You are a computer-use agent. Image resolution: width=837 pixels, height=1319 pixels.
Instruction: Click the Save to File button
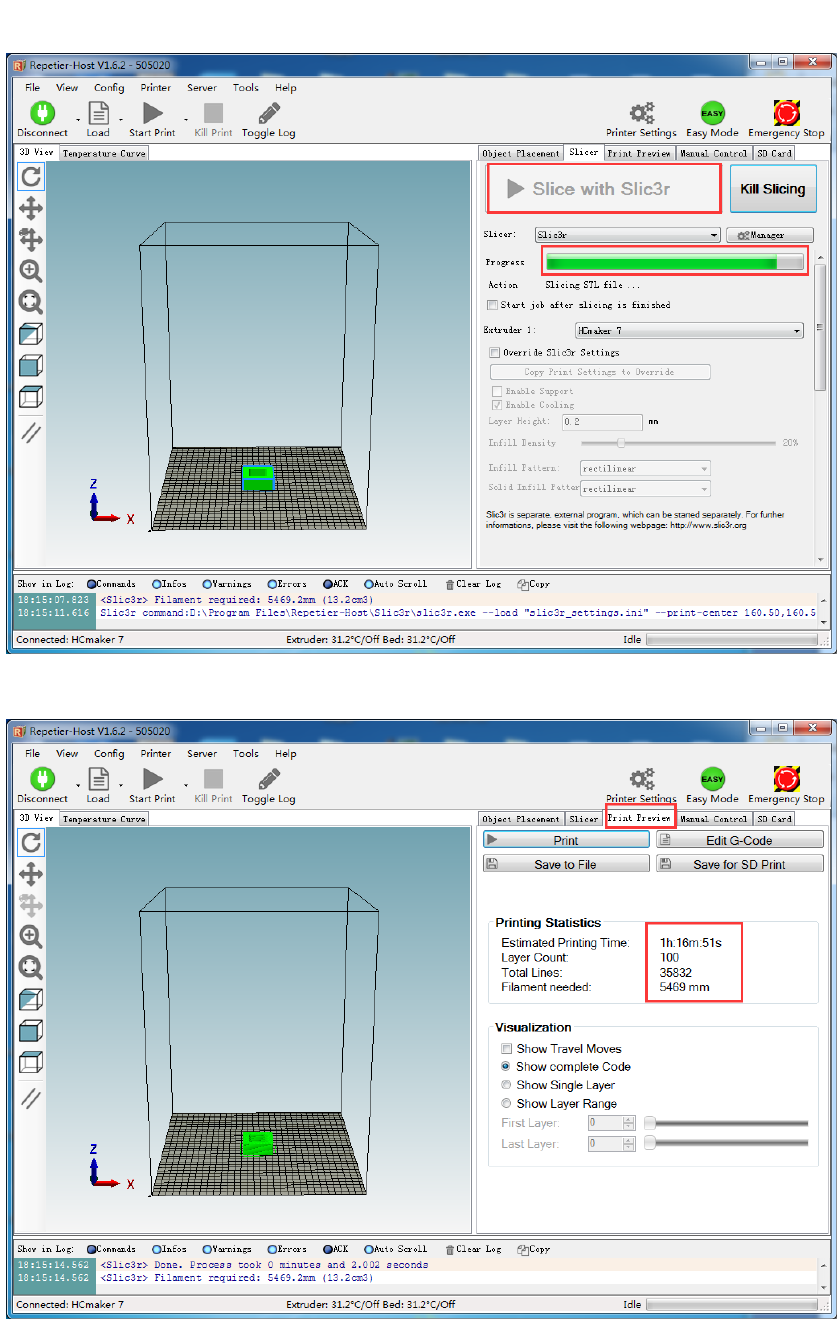(566, 864)
